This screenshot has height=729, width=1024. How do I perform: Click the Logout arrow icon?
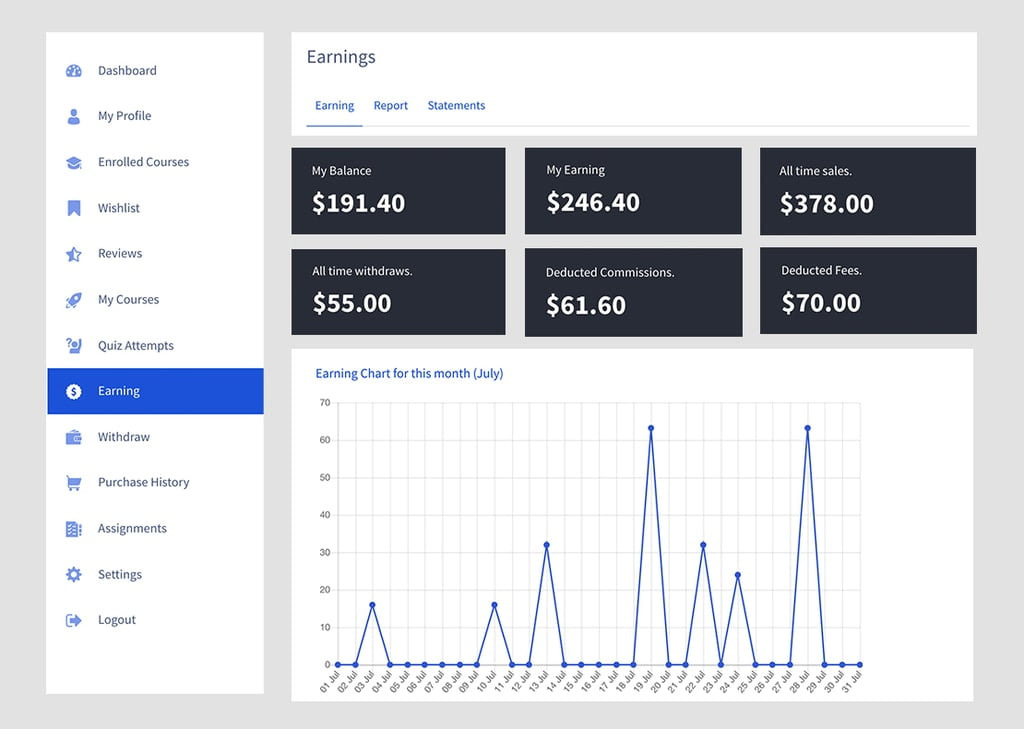73,620
